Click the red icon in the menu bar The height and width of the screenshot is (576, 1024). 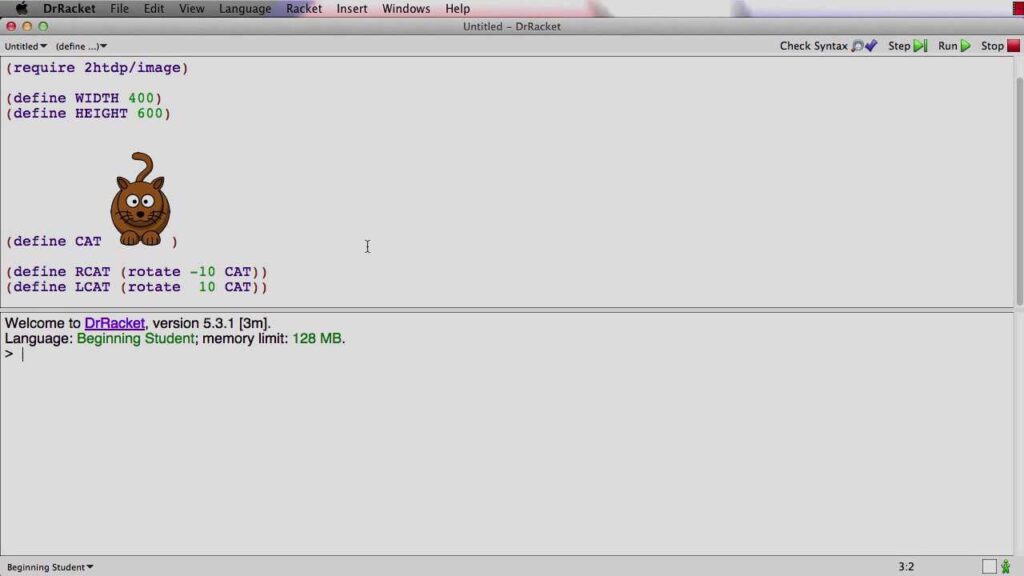pyautogui.click(x=1017, y=8)
